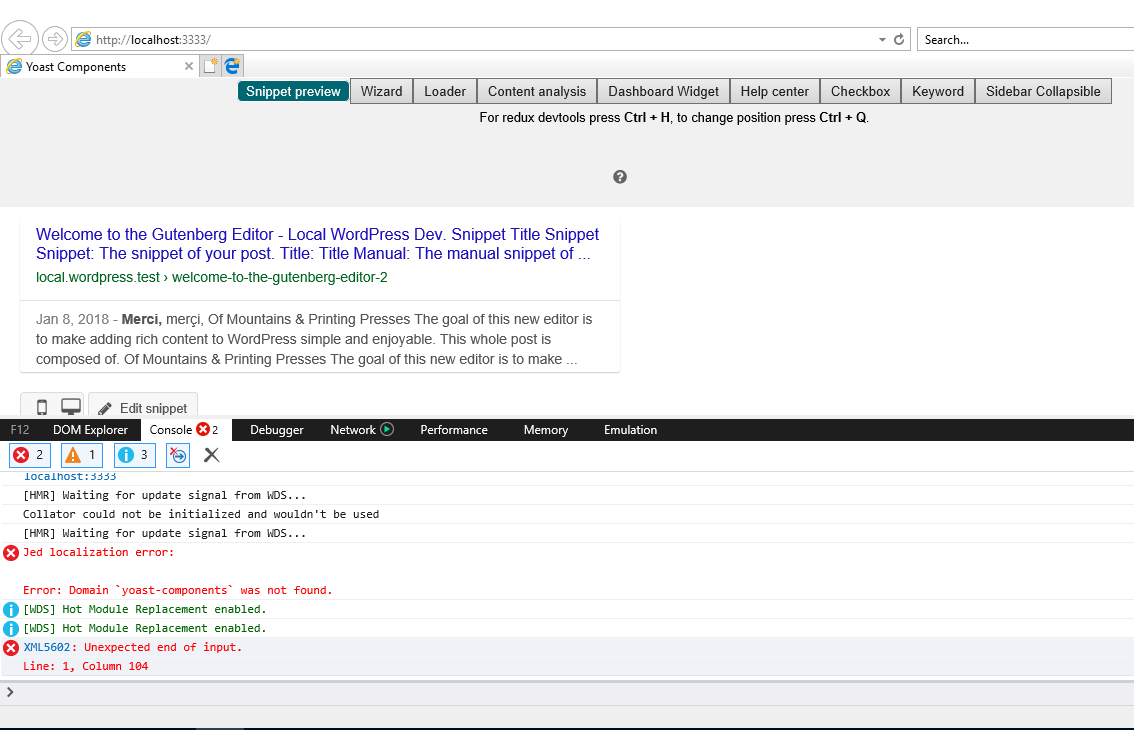Switch snippet preview to mobile view

(x=40, y=406)
